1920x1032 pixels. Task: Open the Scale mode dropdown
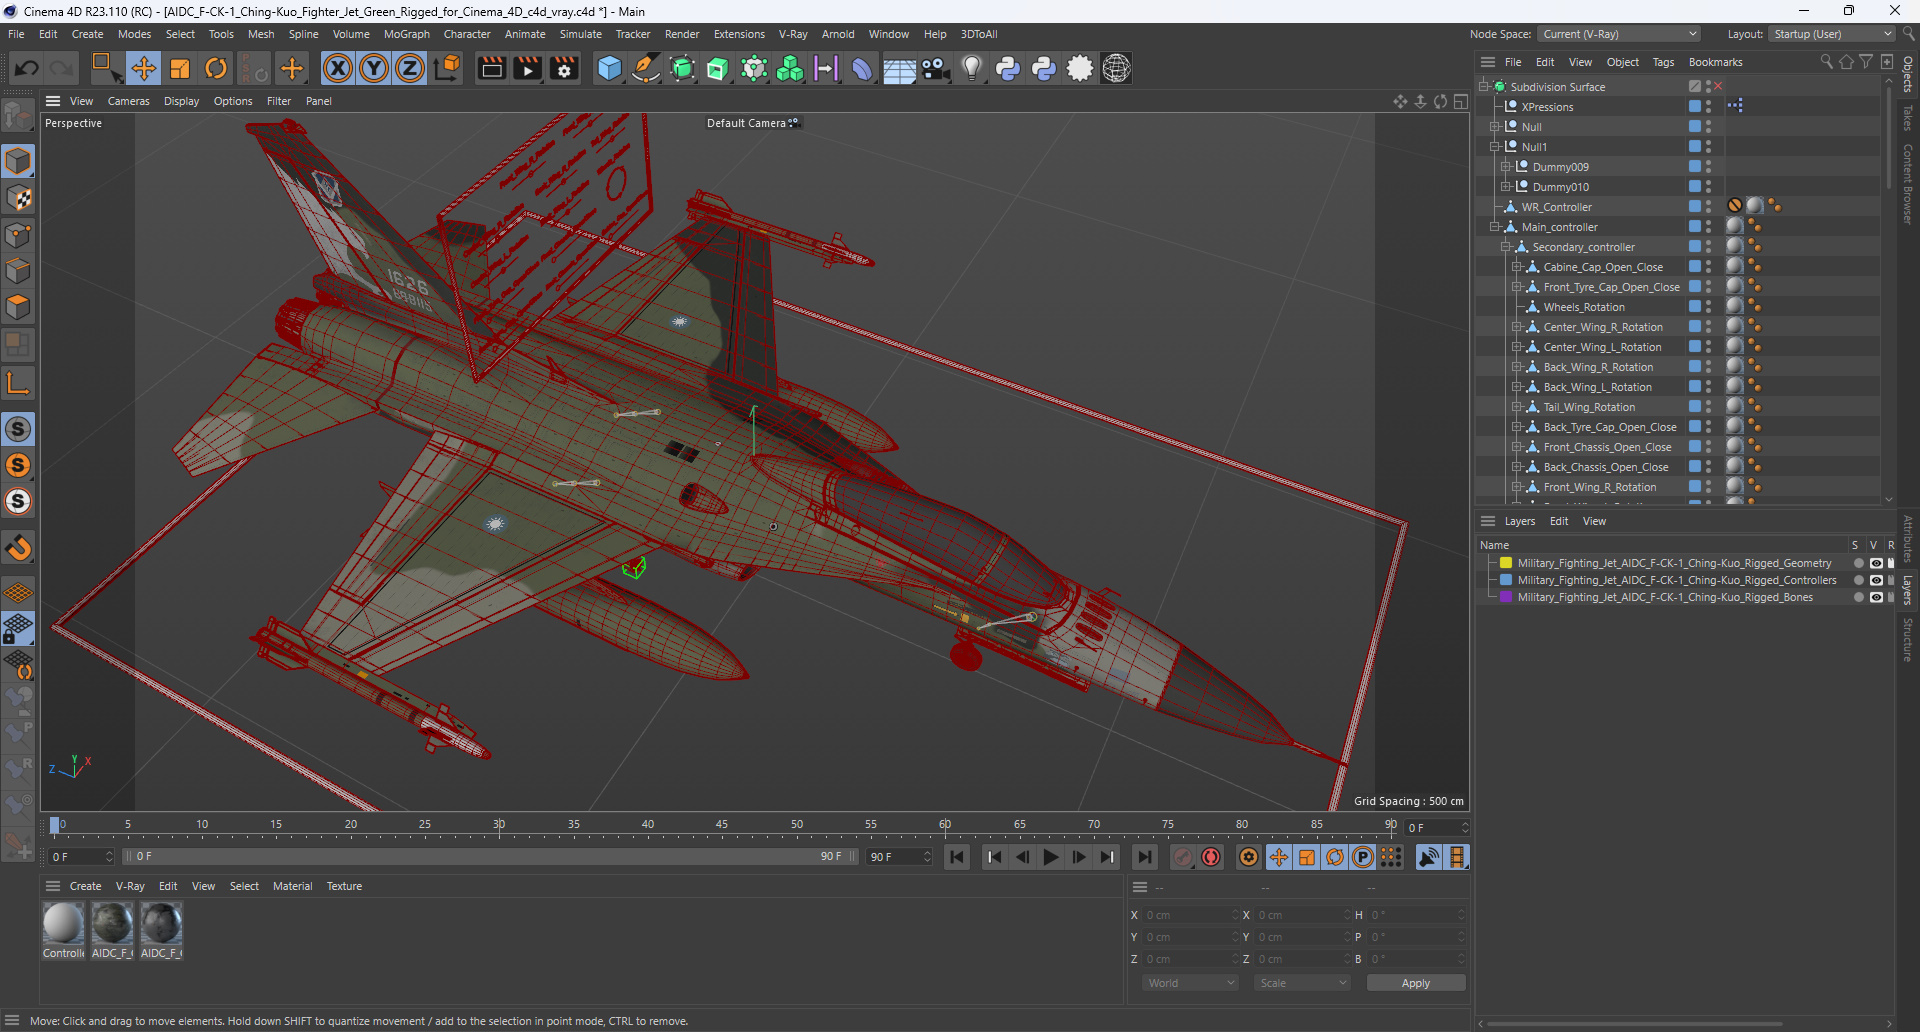point(1302,983)
